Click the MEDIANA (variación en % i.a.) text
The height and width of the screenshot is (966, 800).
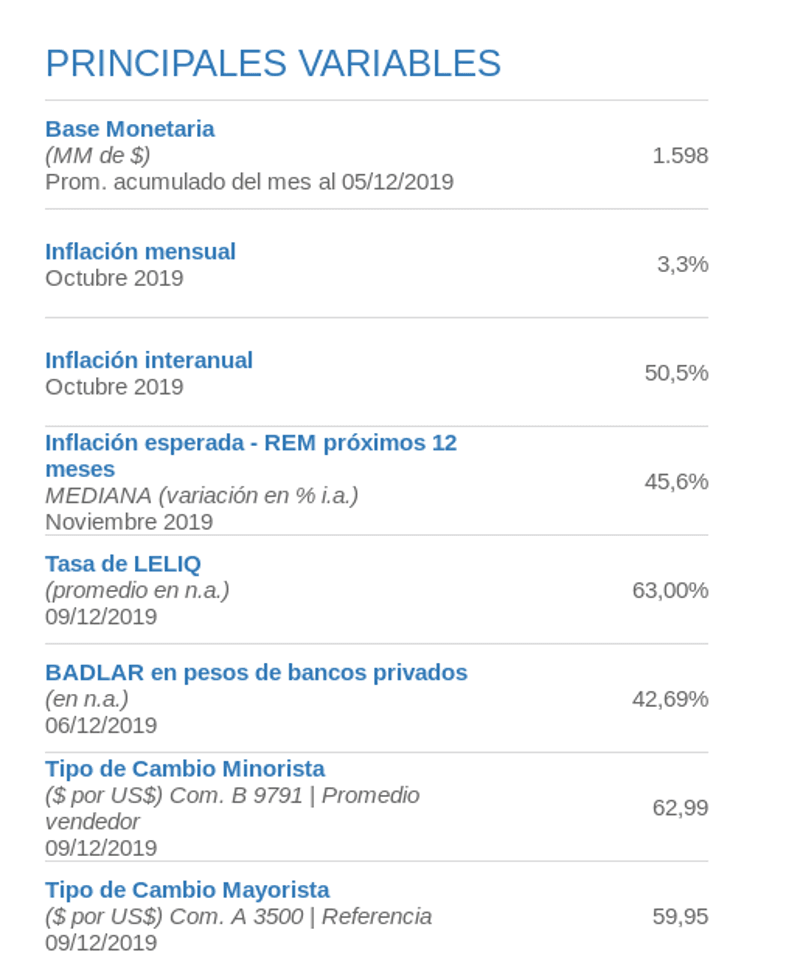(x=201, y=496)
